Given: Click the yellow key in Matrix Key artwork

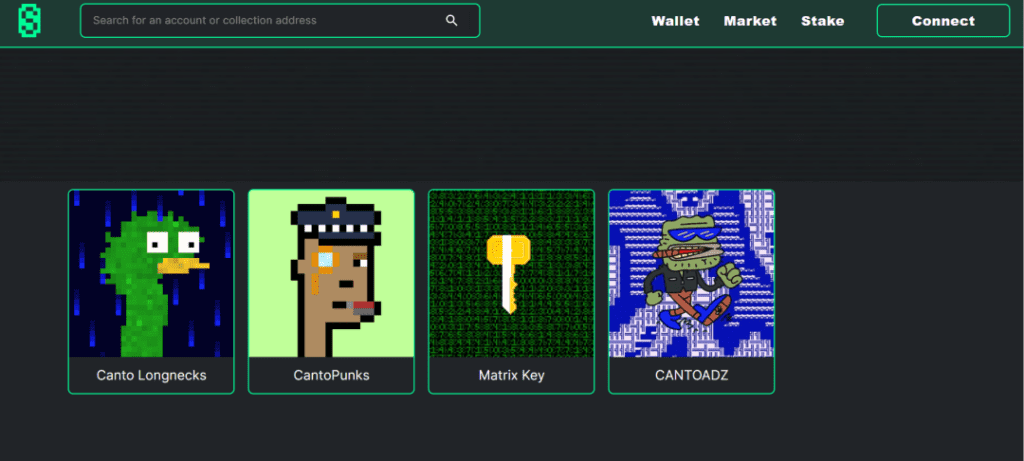Looking at the screenshot, I should click(507, 274).
